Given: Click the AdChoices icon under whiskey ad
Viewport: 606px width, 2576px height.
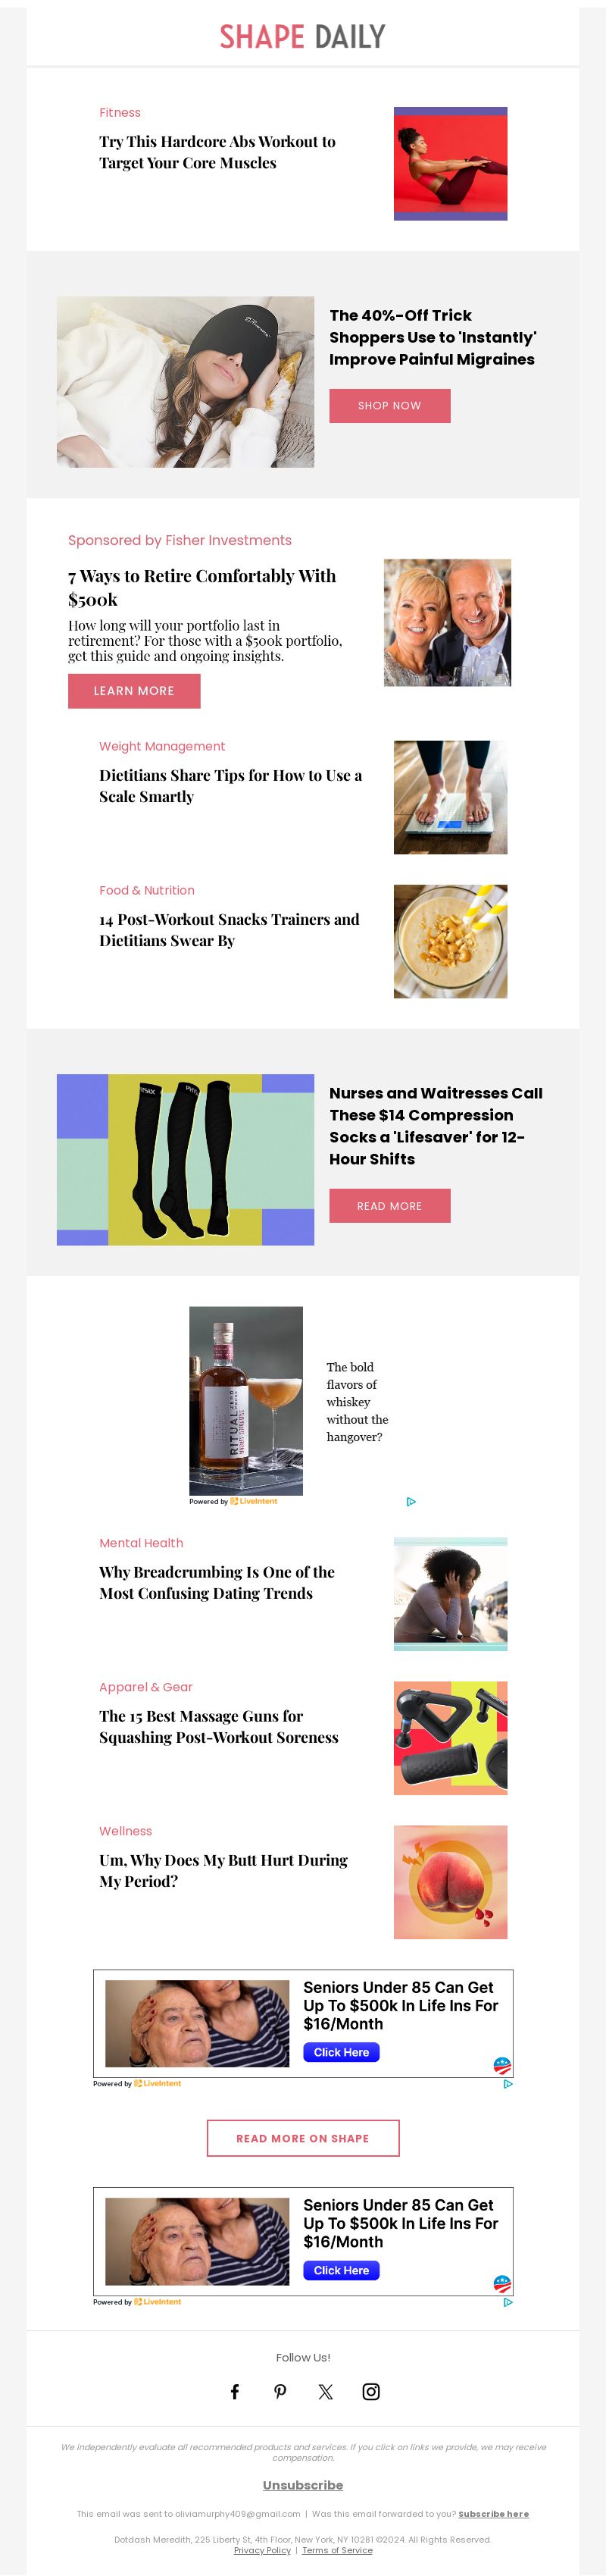Looking at the screenshot, I should (x=411, y=1501).
